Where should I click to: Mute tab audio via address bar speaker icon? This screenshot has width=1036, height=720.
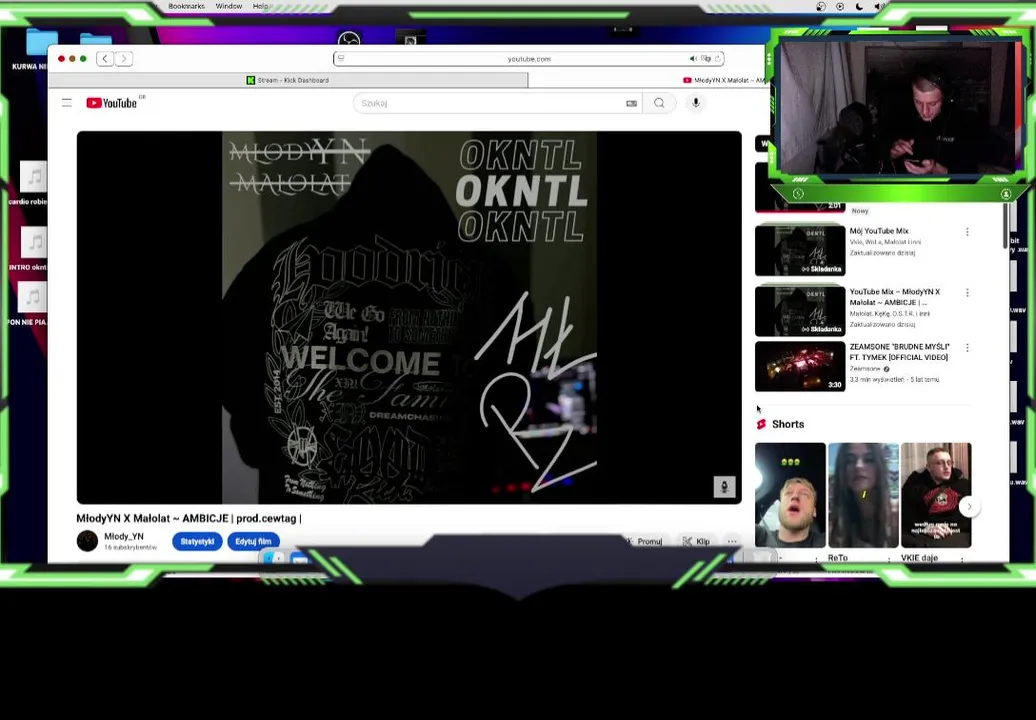pos(693,59)
